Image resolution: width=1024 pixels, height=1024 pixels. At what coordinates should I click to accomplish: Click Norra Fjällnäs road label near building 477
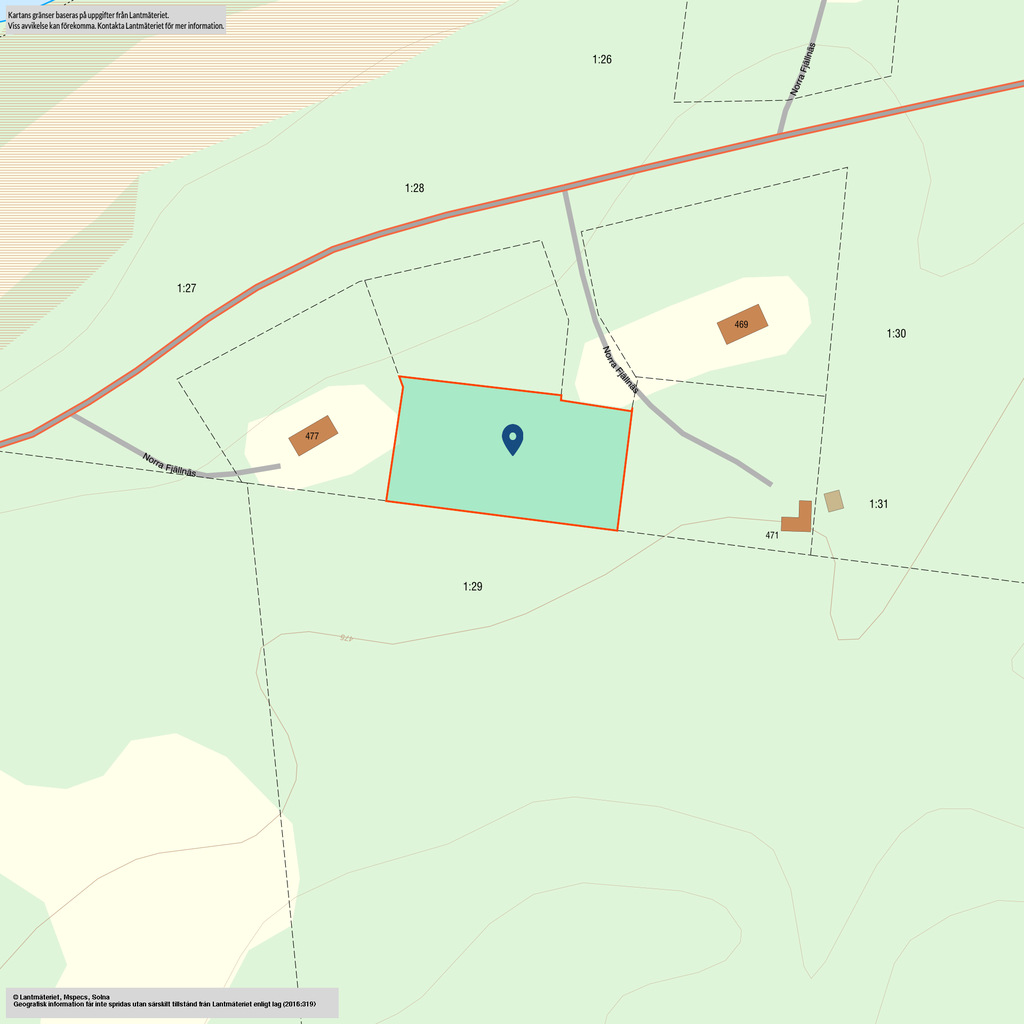(x=169, y=465)
